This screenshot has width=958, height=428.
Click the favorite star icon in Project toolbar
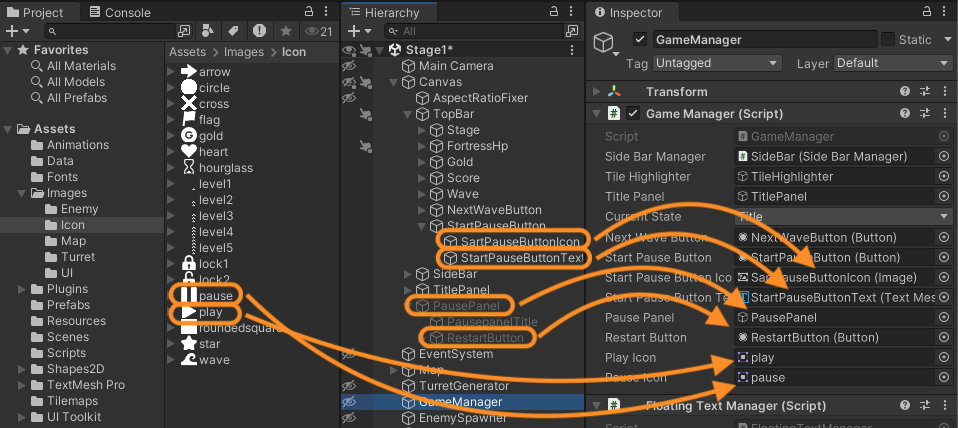285,31
